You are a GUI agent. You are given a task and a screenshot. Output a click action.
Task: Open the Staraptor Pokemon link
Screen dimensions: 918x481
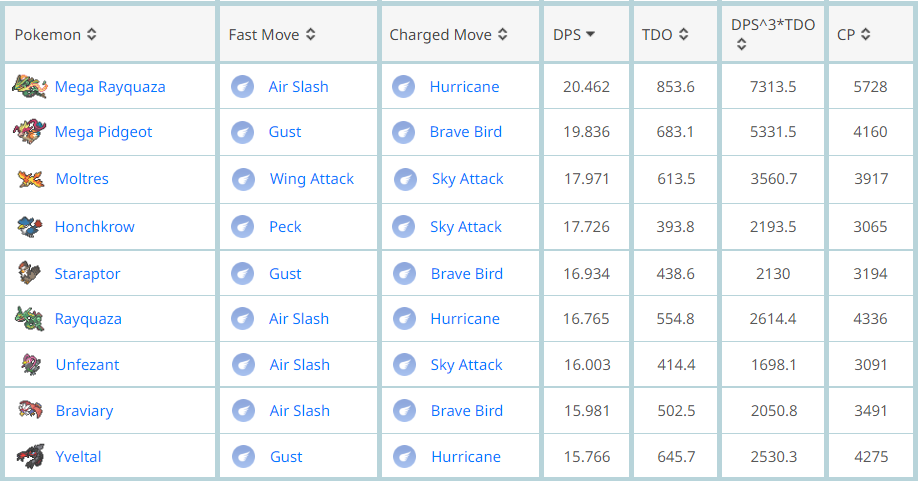click(x=87, y=274)
